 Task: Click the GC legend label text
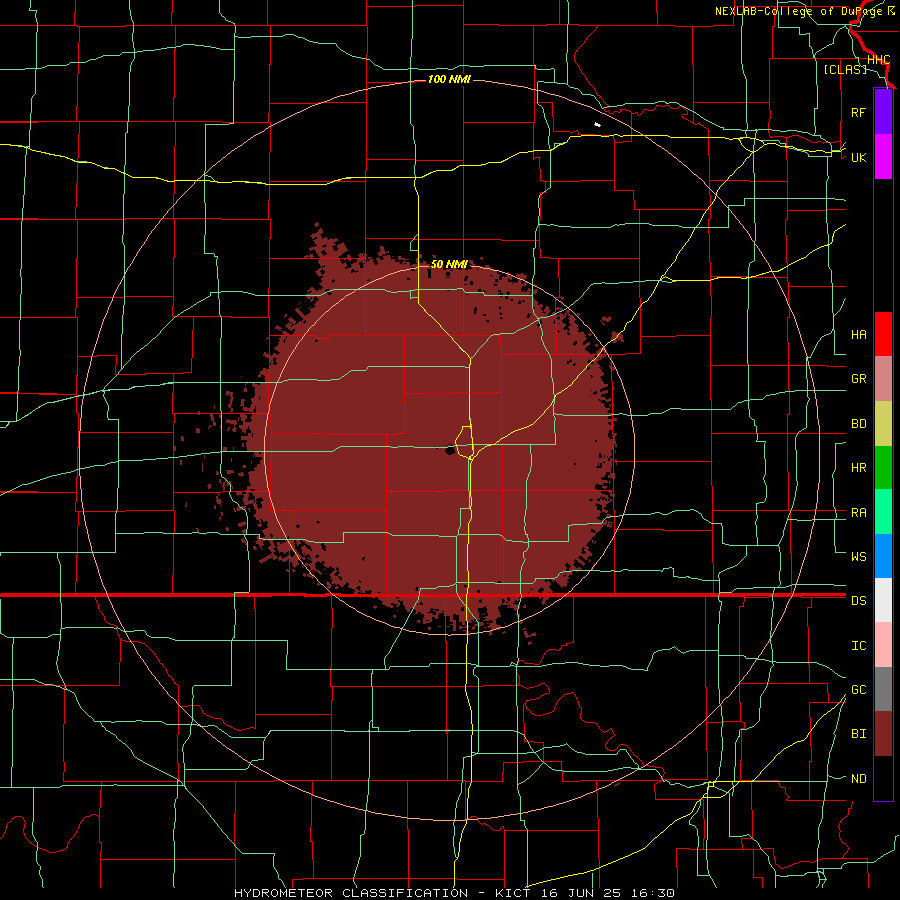(858, 690)
